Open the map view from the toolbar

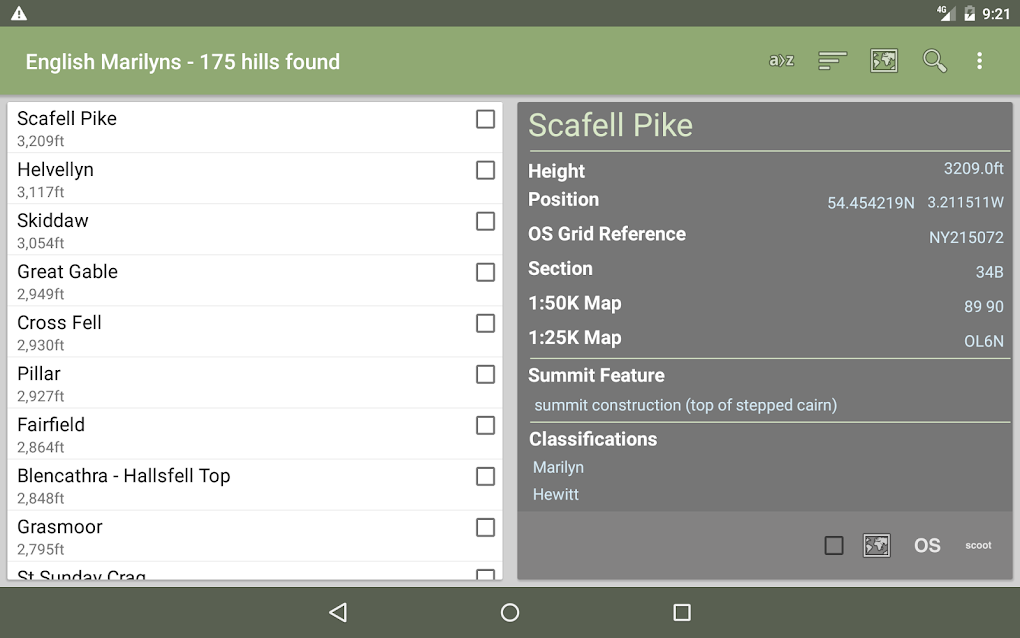point(884,61)
